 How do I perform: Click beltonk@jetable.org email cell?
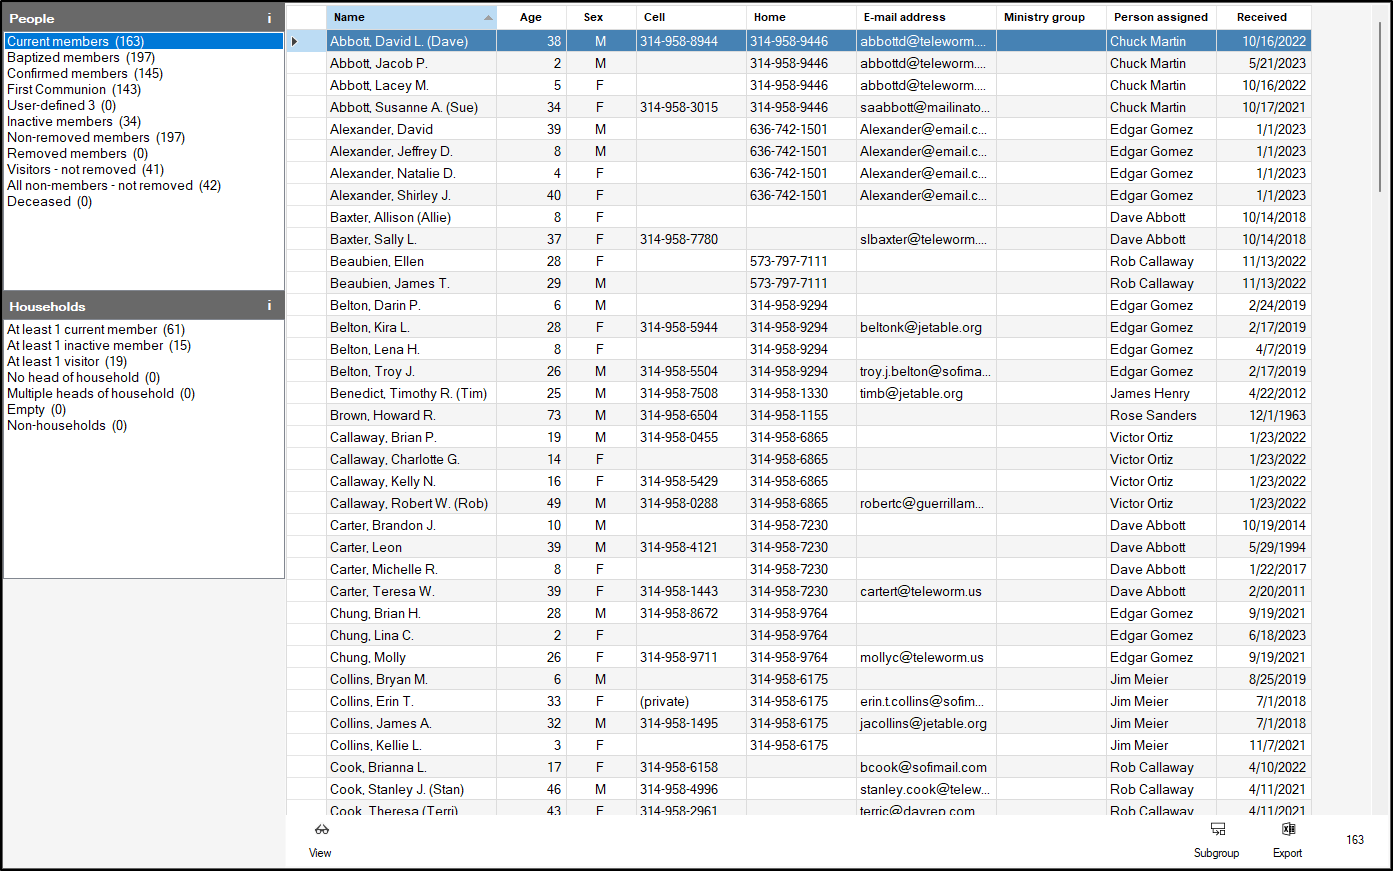coord(921,327)
